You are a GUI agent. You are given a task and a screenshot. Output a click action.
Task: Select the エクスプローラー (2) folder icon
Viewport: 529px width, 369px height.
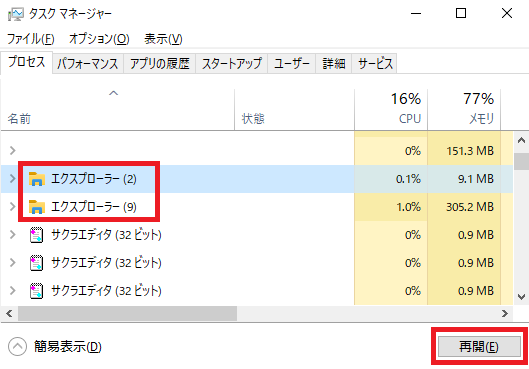[36, 179]
